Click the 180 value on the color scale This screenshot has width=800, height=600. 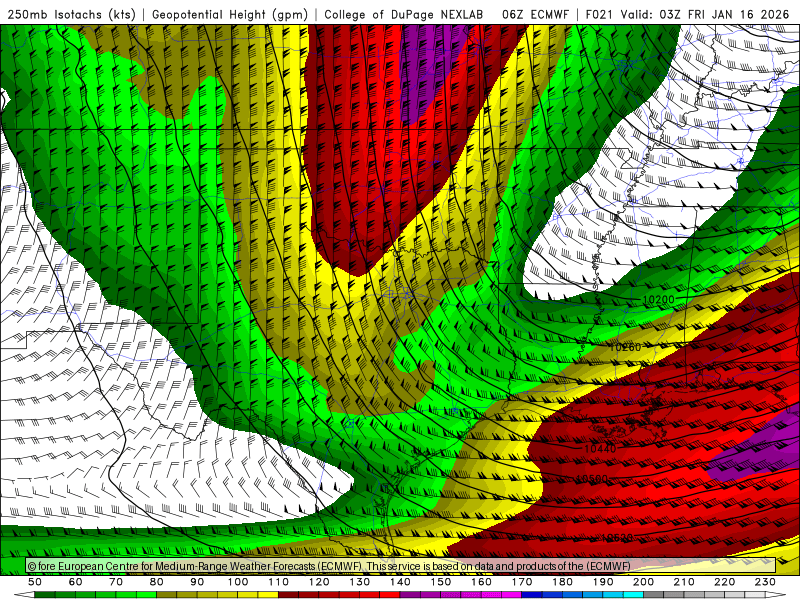tap(562, 582)
